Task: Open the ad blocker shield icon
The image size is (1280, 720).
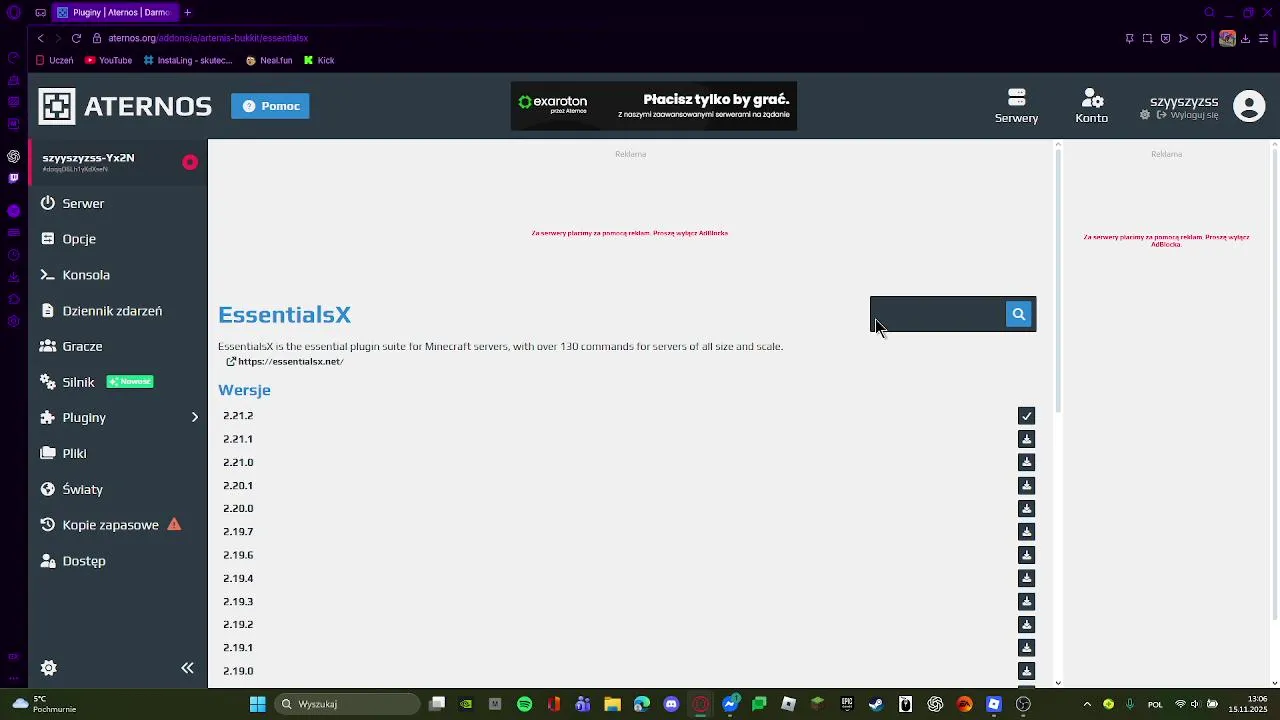Action: tap(1165, 38)
